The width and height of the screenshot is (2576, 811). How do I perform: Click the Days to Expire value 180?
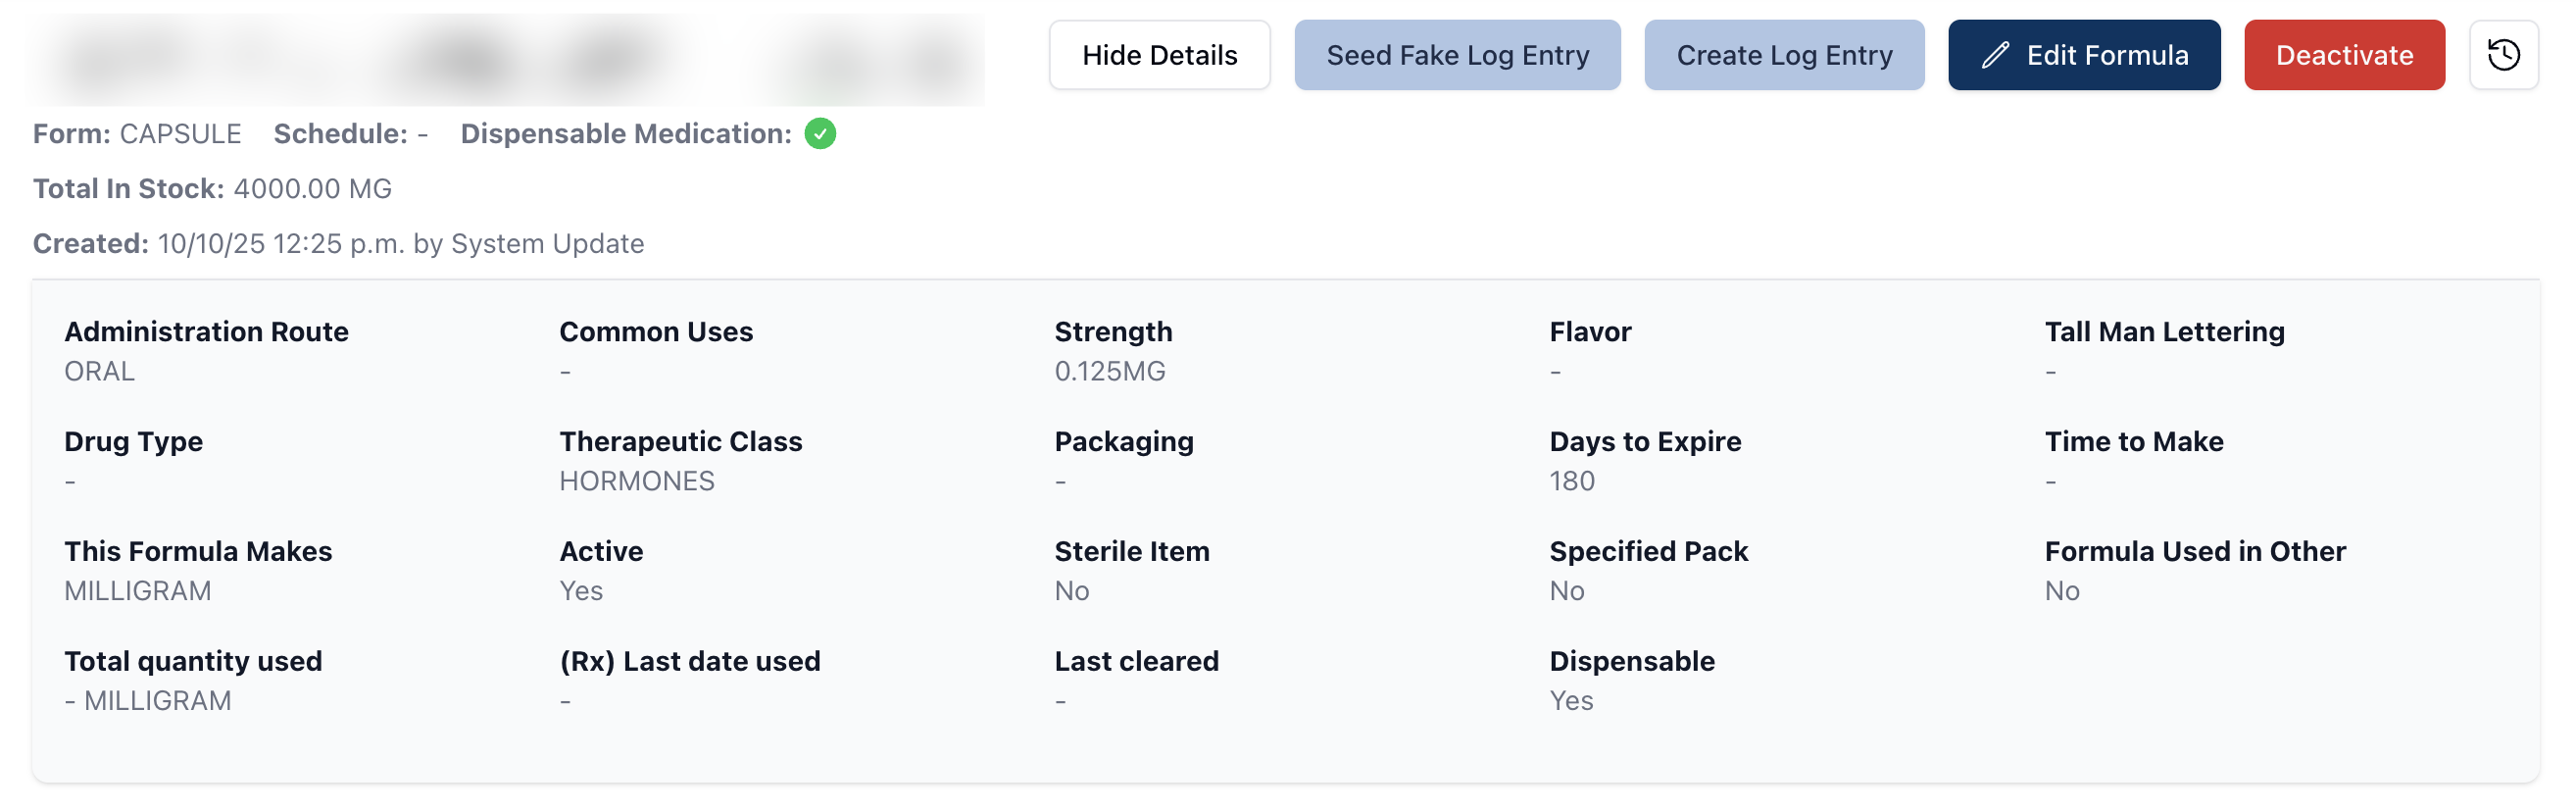click(x=1571, y=481)
